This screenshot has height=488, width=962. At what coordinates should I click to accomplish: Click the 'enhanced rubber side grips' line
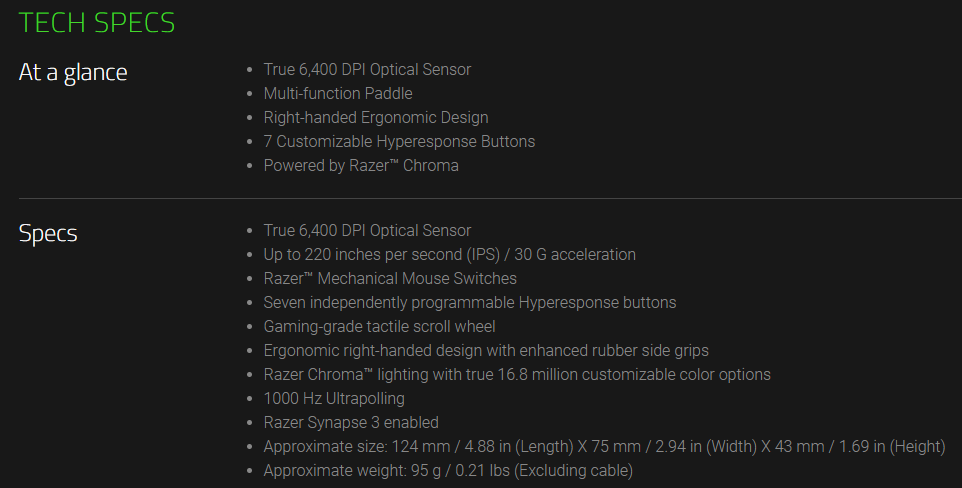tap(486, 351)
